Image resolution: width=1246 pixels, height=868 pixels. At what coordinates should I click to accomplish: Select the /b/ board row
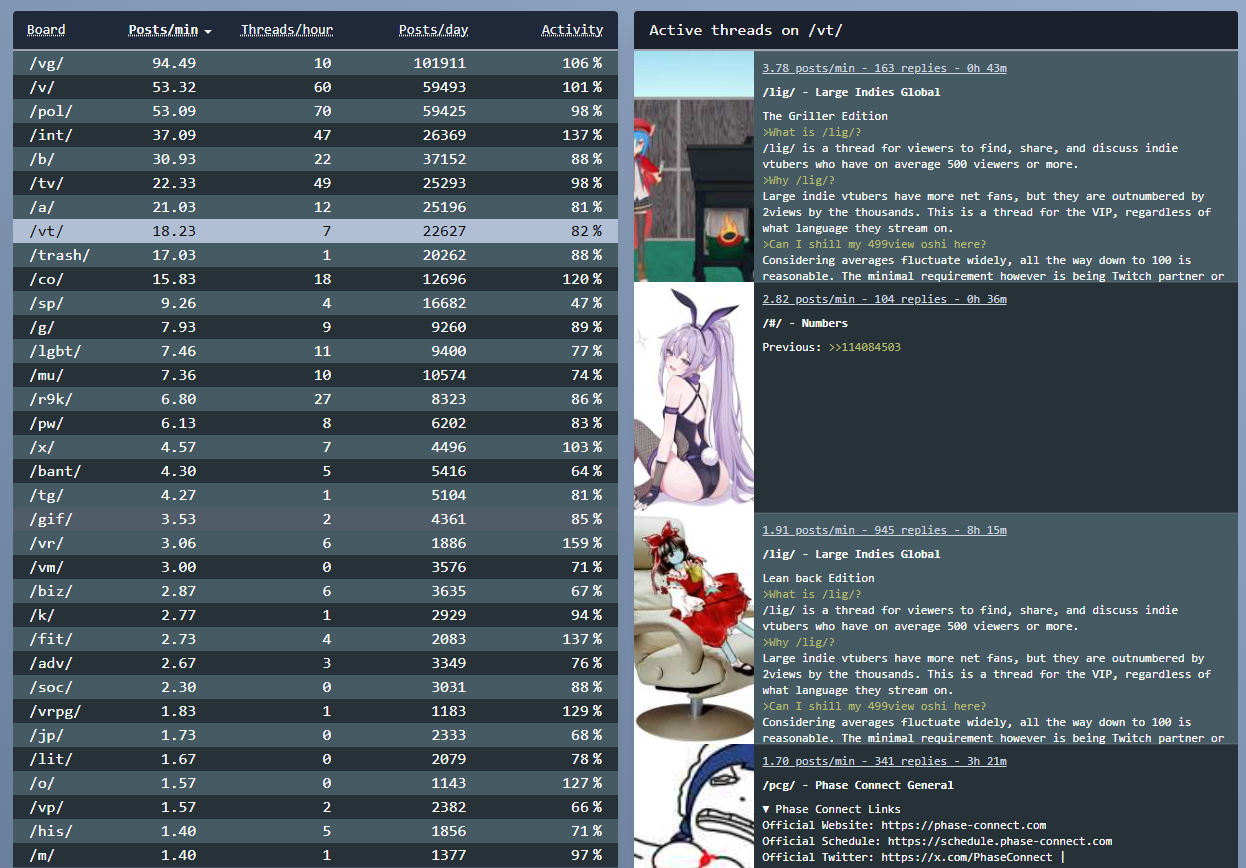(315, 159)
